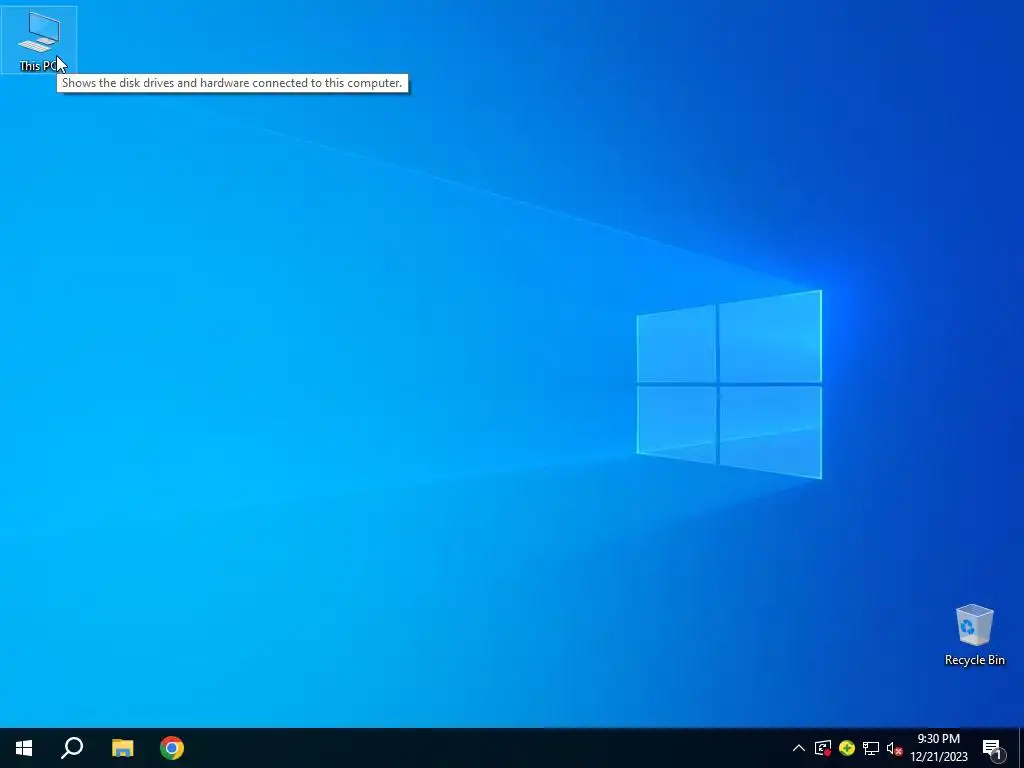Image resolution: width=1024 pixels, height=768 pixels.
Task: Launch Google Chrome from taskbar
Action: tap(172, 748)
